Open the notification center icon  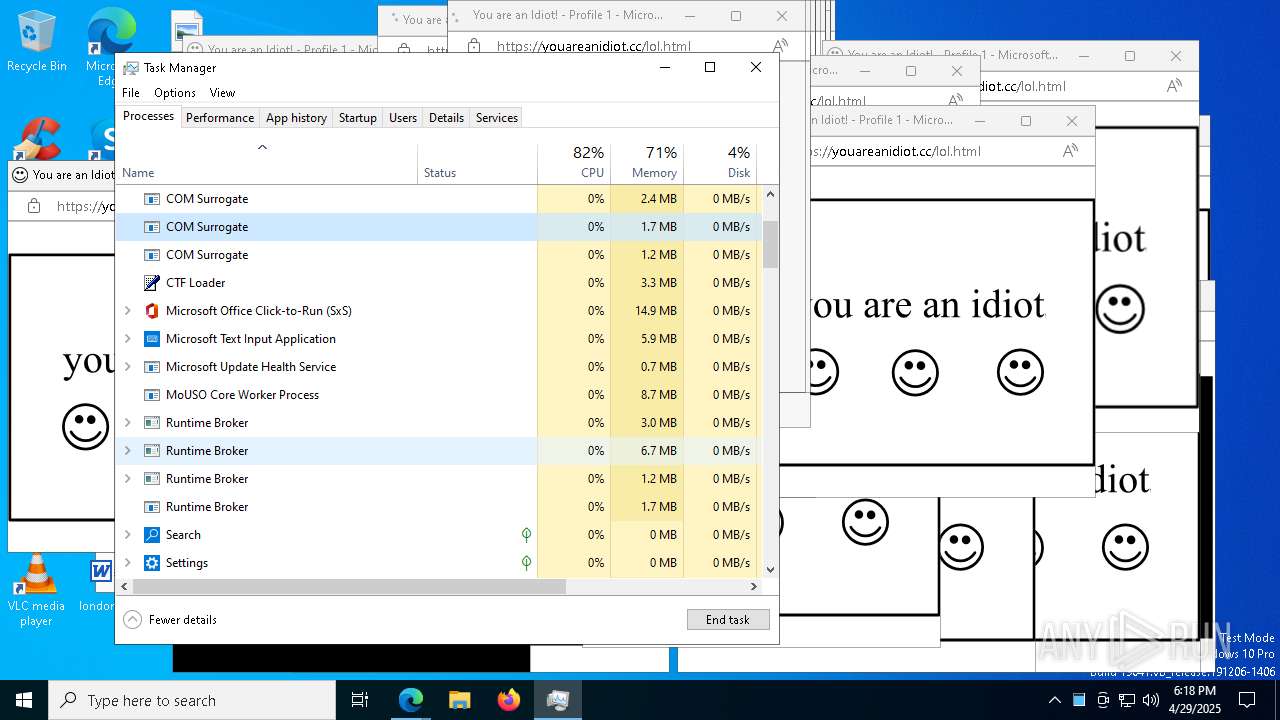pyautogui.click(x=1247, y=700)
